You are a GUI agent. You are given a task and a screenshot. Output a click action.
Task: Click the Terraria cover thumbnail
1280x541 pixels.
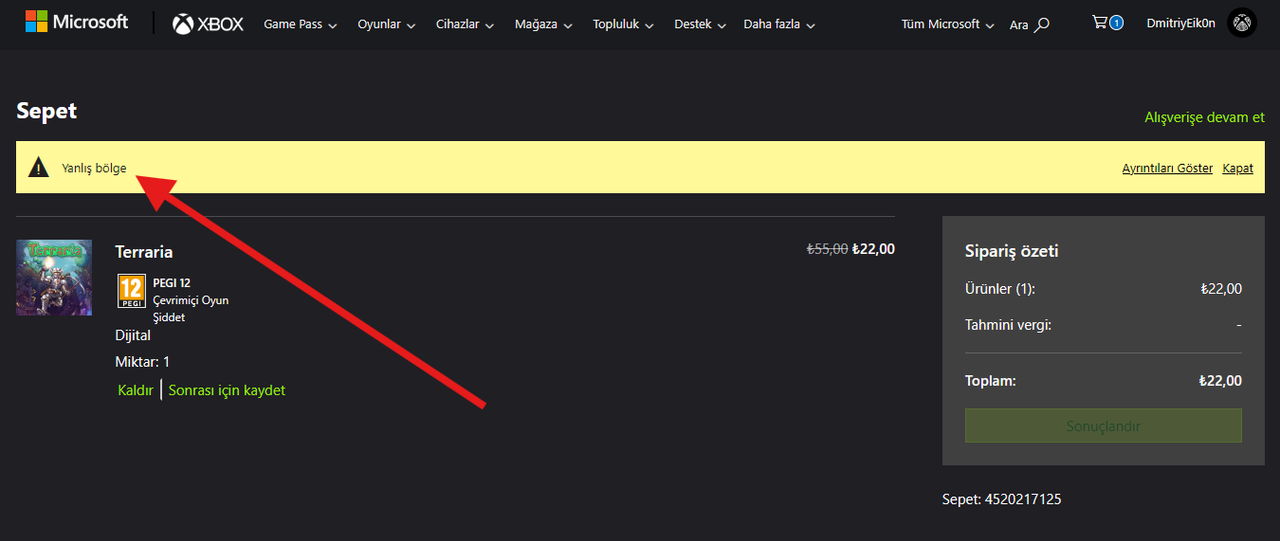[54, 277]
